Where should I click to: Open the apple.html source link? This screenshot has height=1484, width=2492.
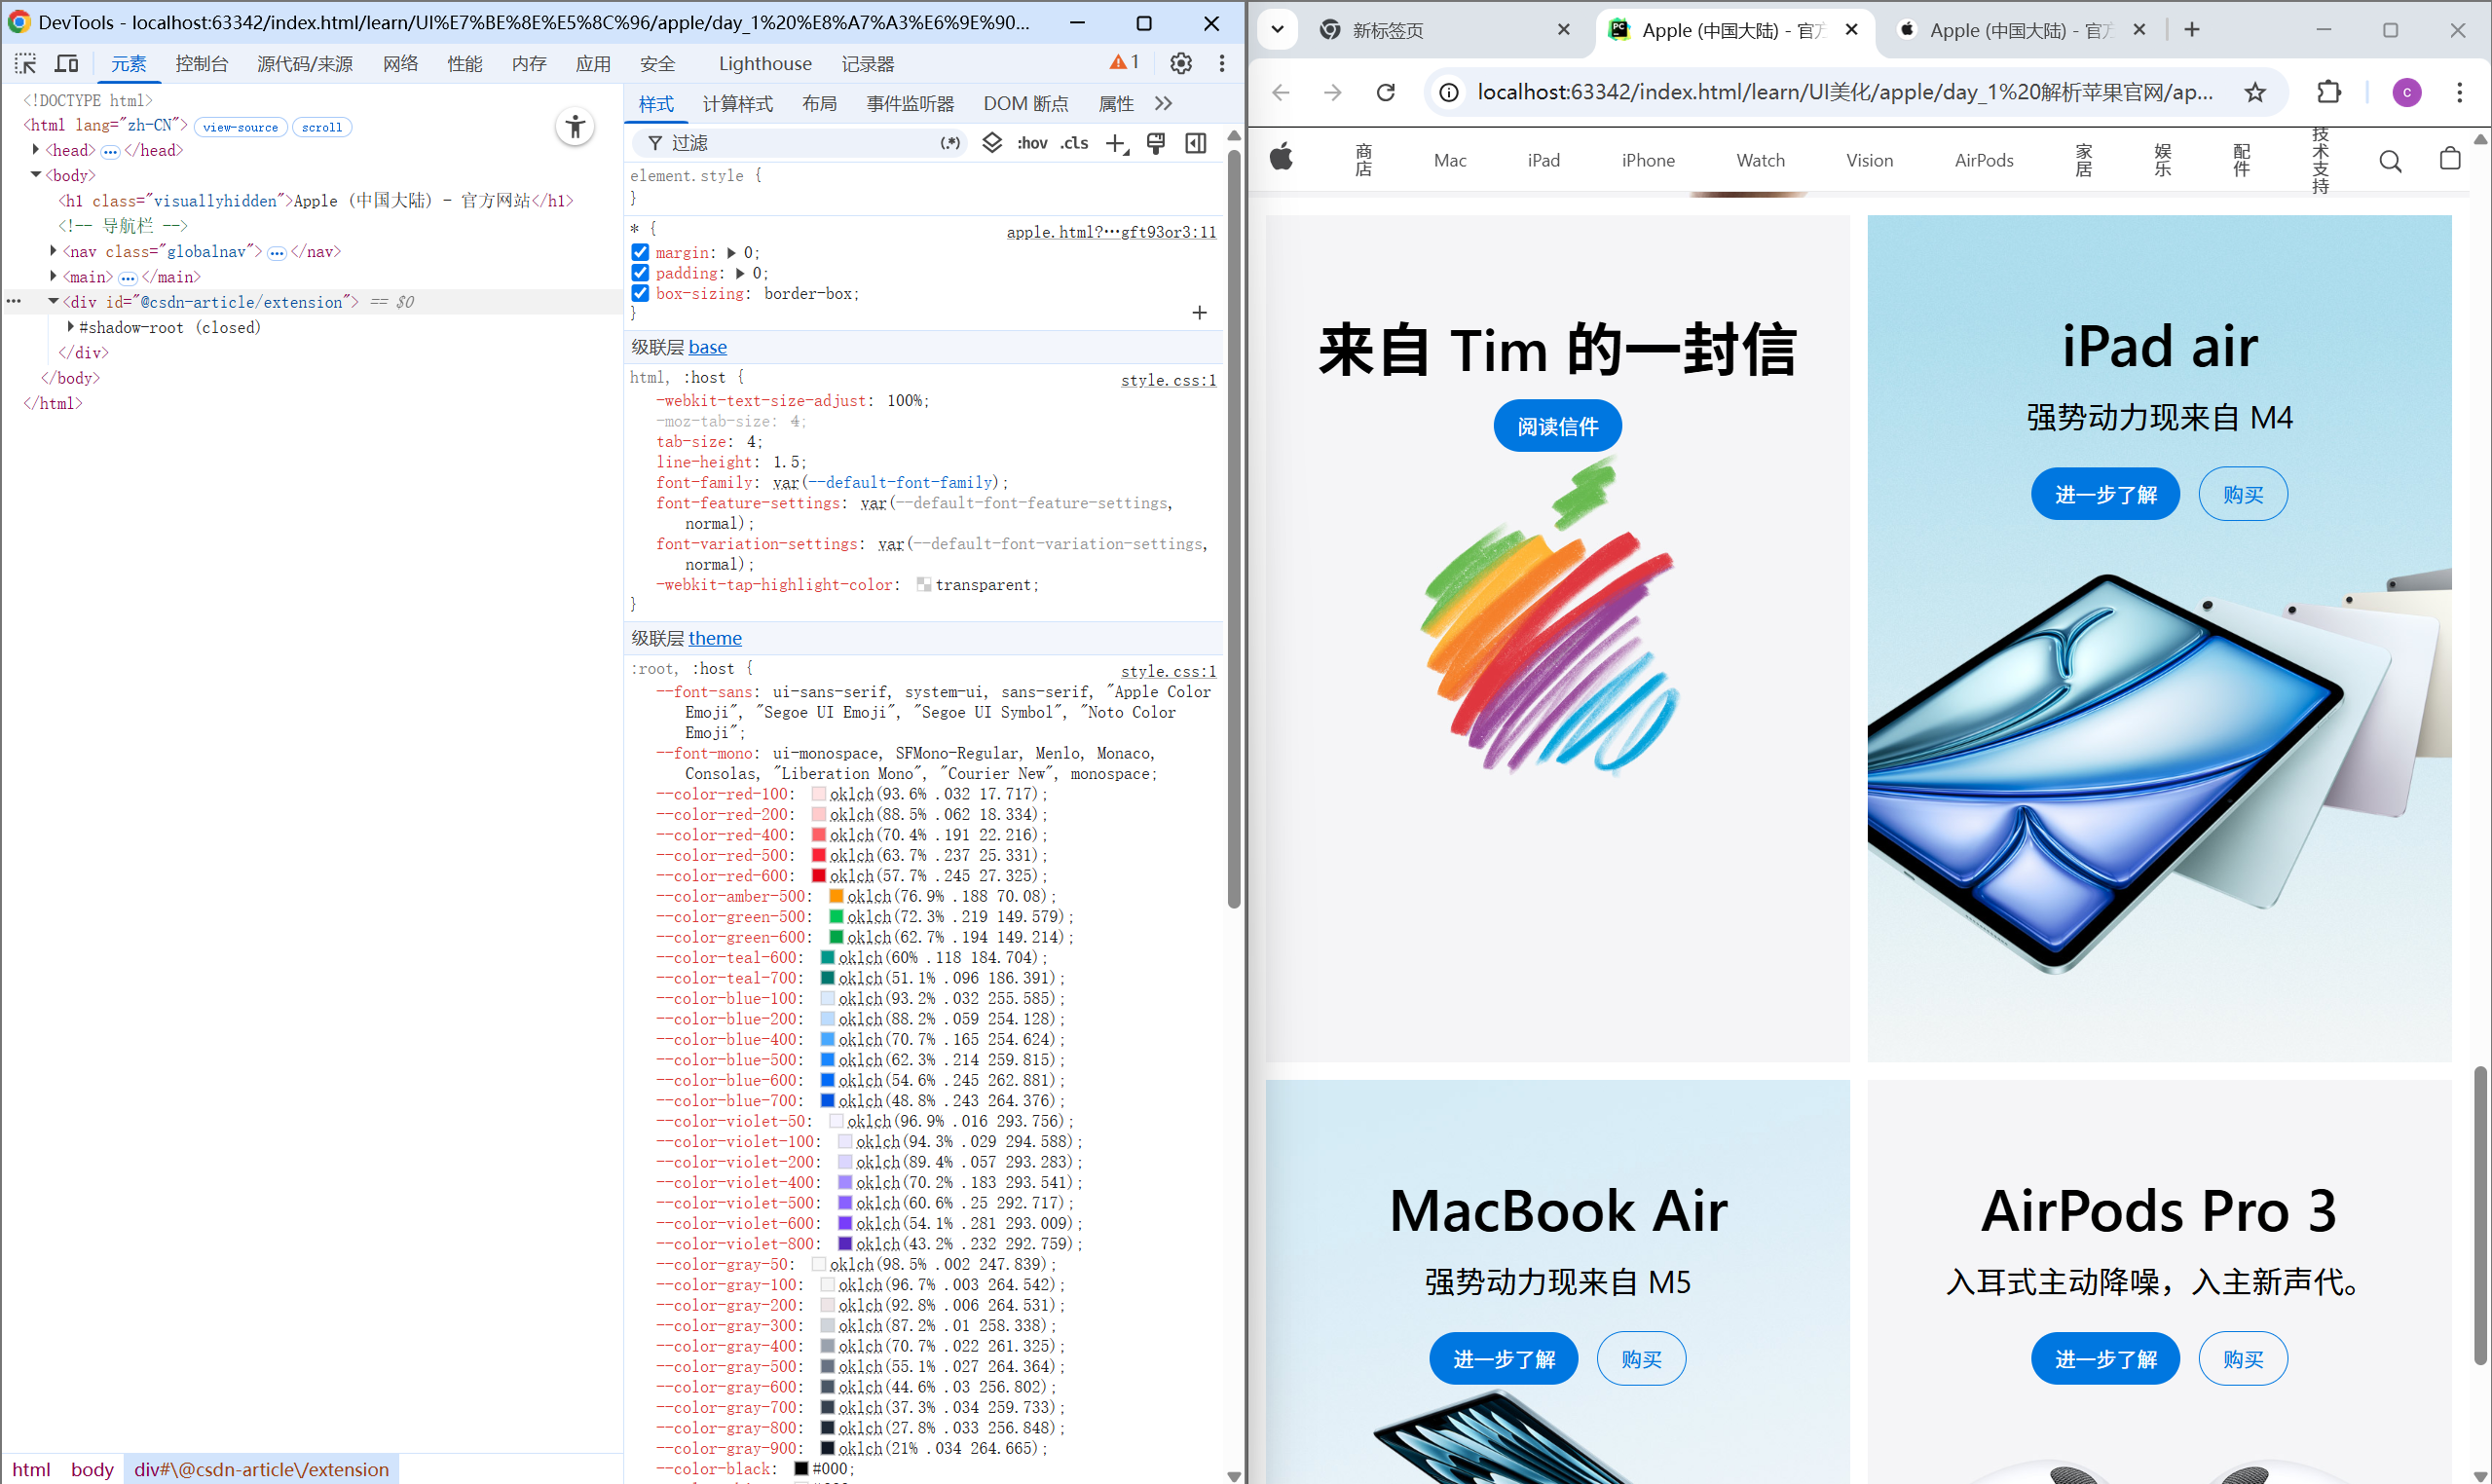click(x=1111, y=232)
